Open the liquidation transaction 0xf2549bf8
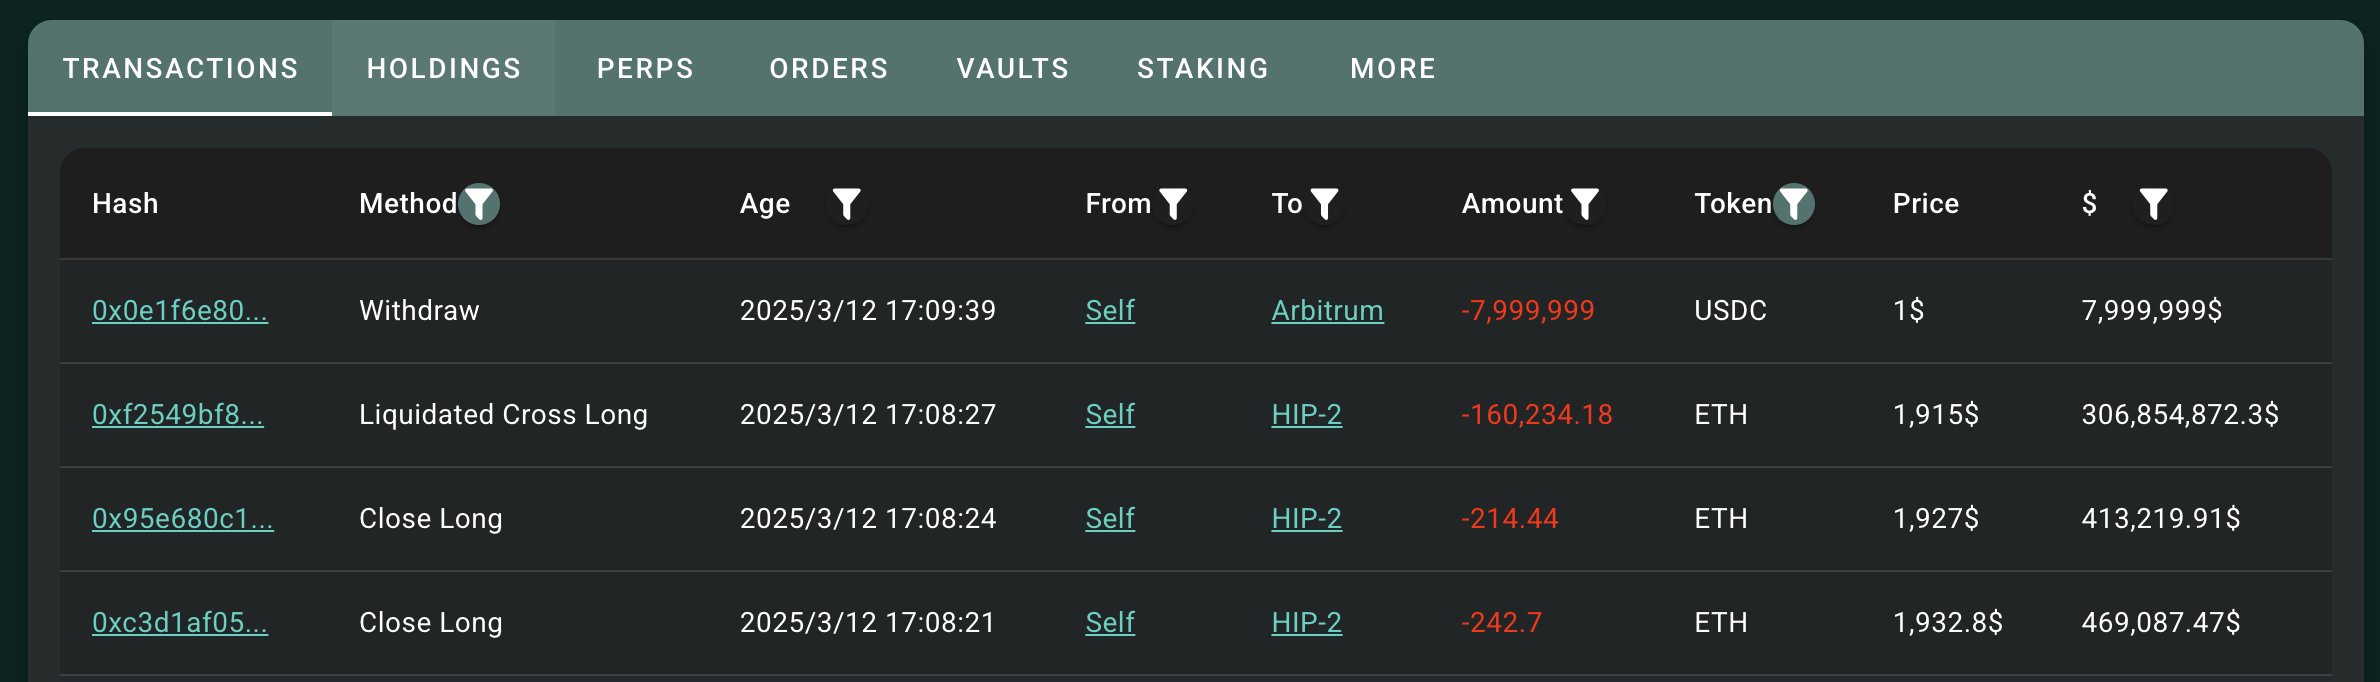 click(178, 415)
